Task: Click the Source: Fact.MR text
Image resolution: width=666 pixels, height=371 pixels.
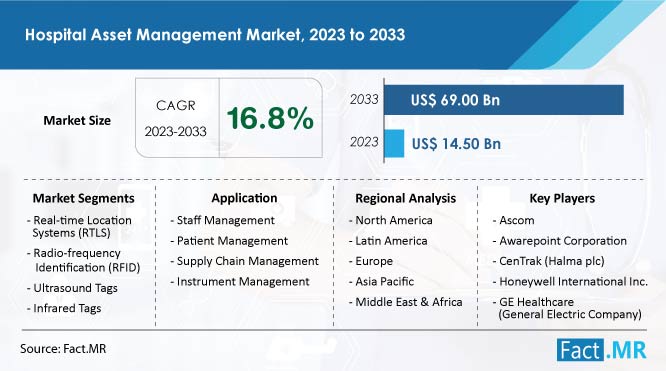Action: (63, 349)
